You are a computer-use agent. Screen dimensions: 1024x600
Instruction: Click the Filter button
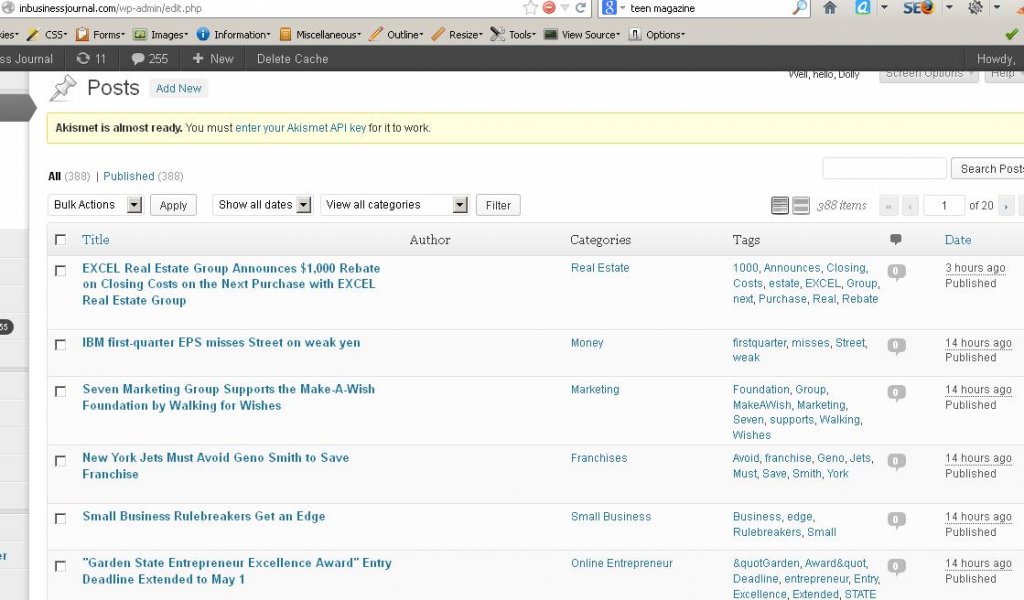498,205
